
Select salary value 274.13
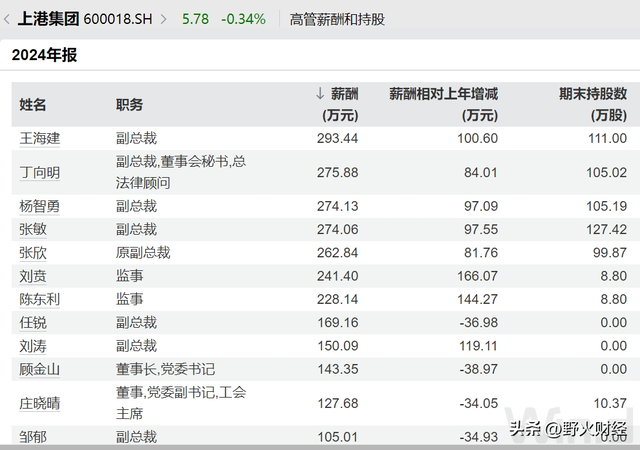338,206
